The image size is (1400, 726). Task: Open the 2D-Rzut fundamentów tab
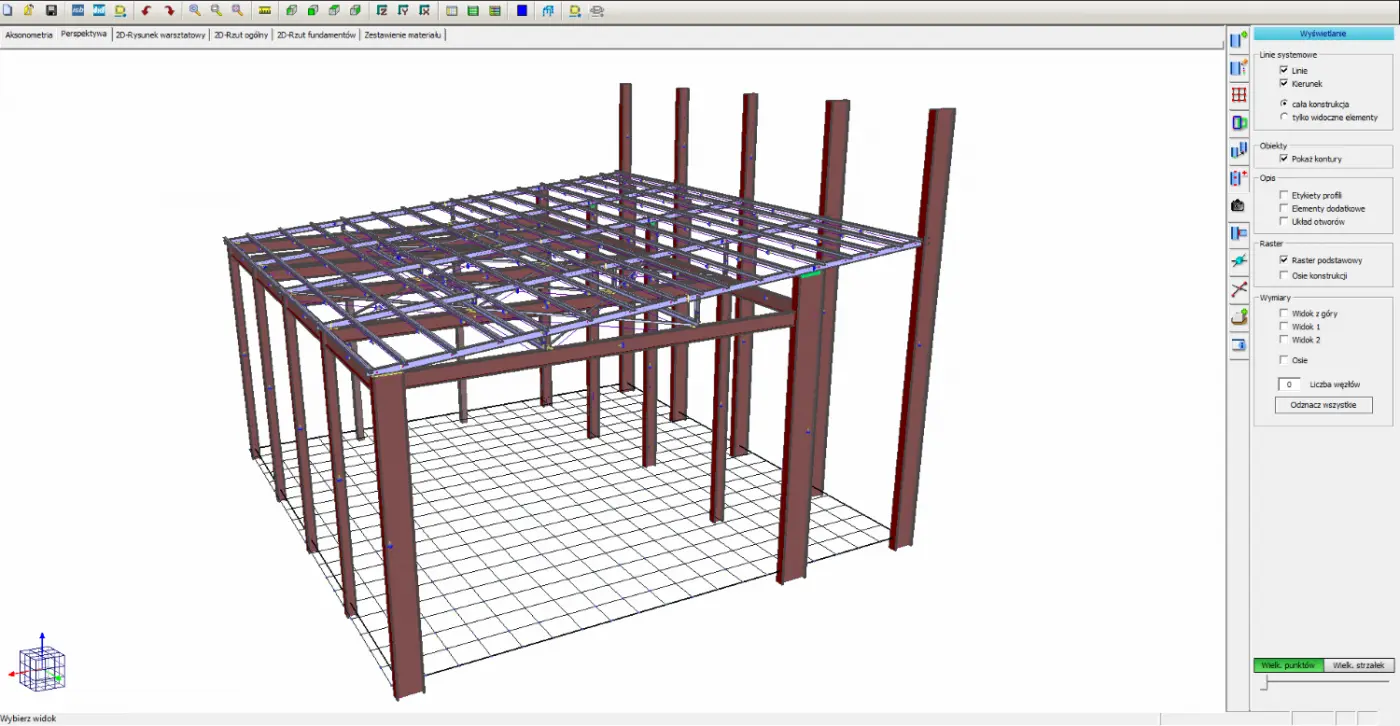pos(316,34)
